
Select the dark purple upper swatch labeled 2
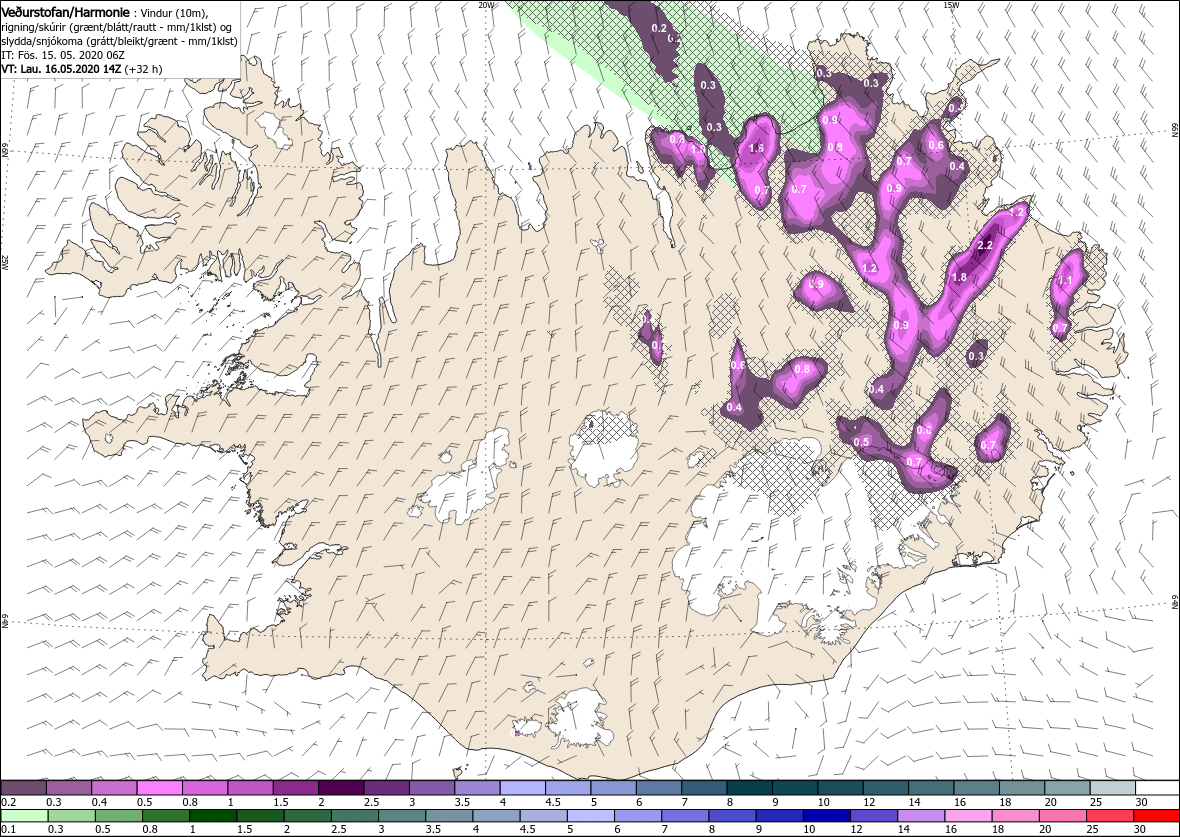341,788
